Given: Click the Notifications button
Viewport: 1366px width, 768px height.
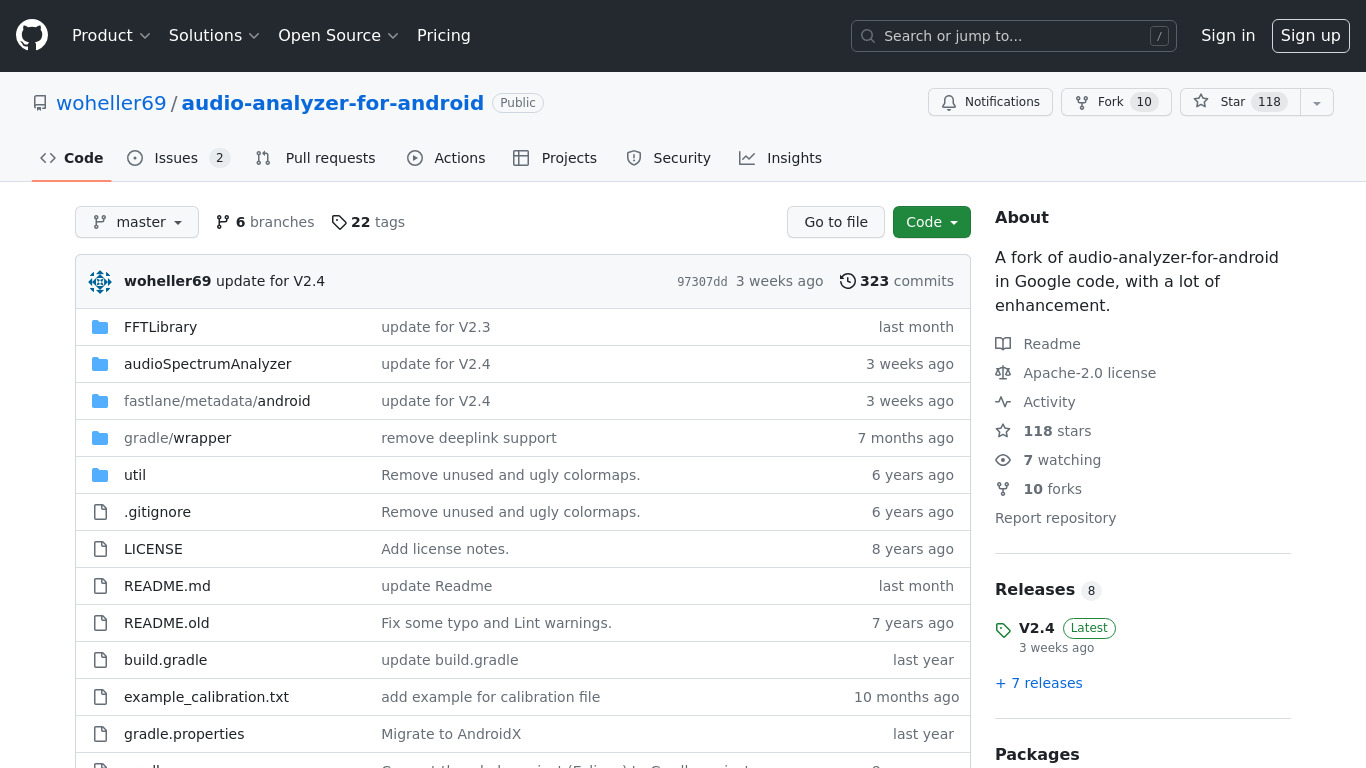Looking at the screenshot, I should point(990,102).
